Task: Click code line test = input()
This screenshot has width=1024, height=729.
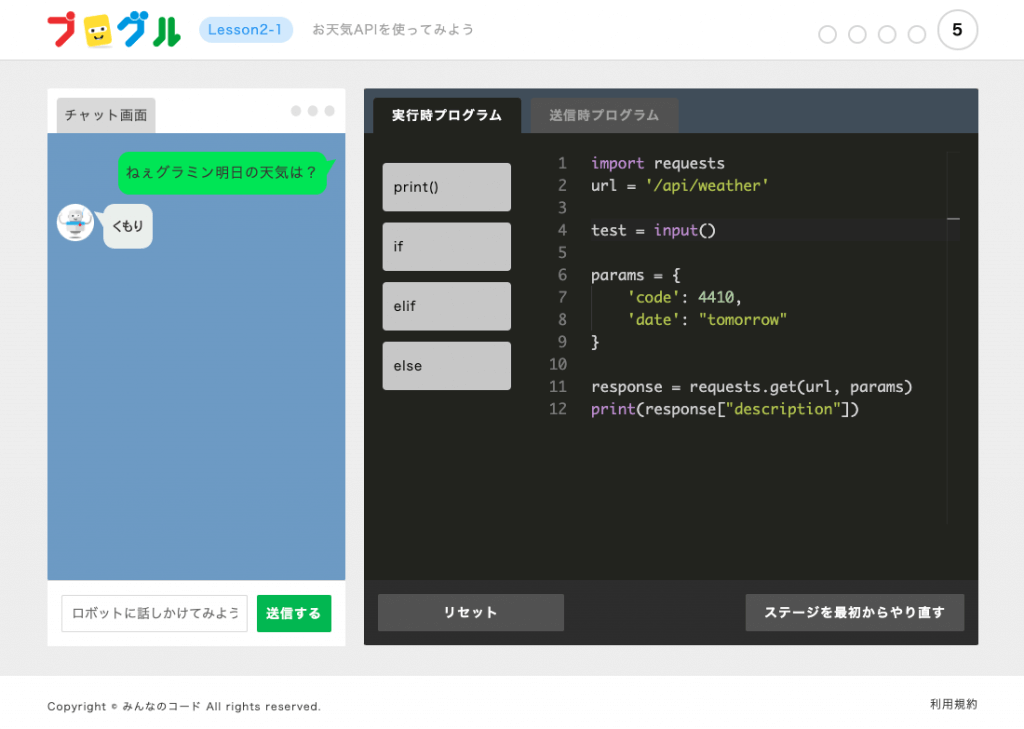Action: (653, 230)
